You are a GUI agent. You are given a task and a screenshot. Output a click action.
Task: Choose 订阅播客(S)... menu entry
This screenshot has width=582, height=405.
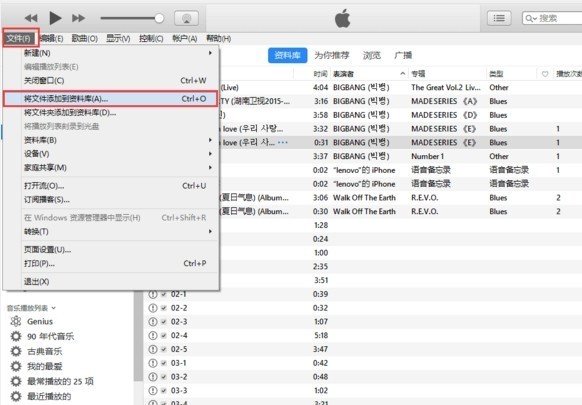[111, 200]
